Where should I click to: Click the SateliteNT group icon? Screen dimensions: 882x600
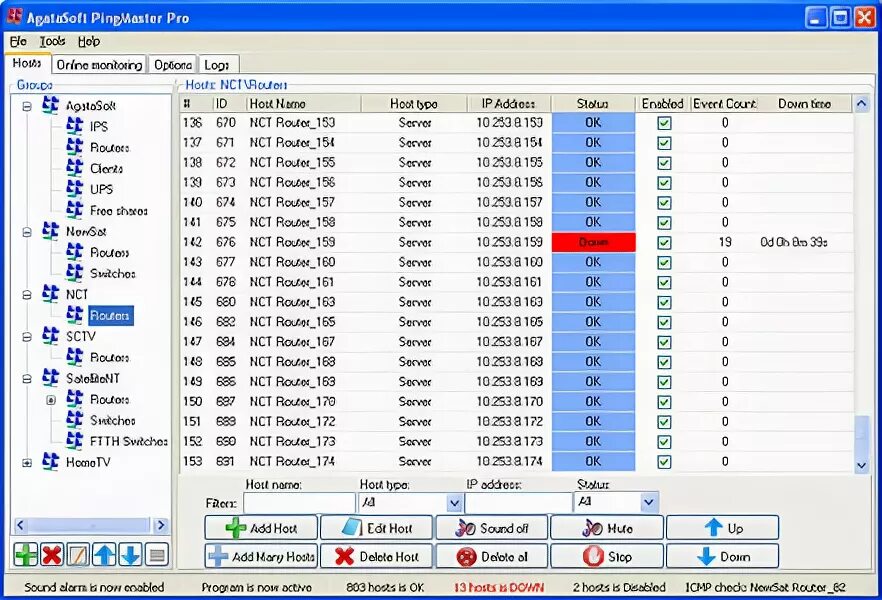pos(51,377)
